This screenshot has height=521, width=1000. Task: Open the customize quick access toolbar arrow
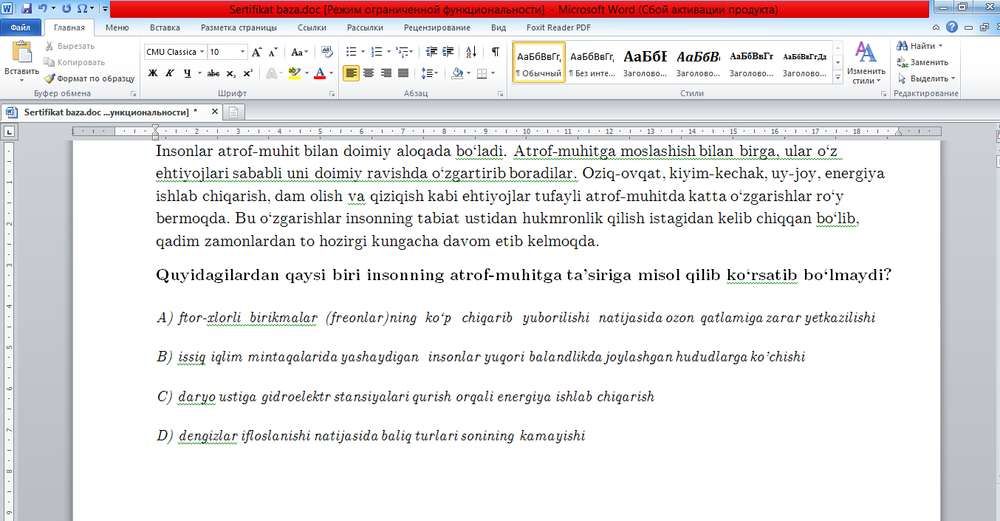(x=105, y=9)
